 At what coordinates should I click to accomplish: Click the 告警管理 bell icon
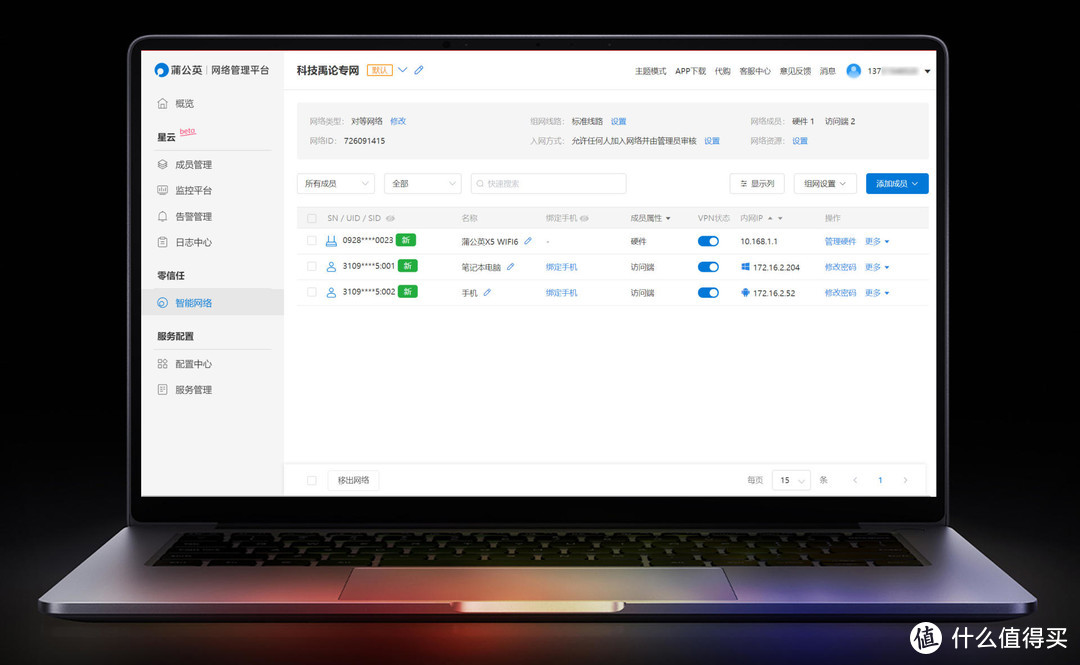click(163, 216)
